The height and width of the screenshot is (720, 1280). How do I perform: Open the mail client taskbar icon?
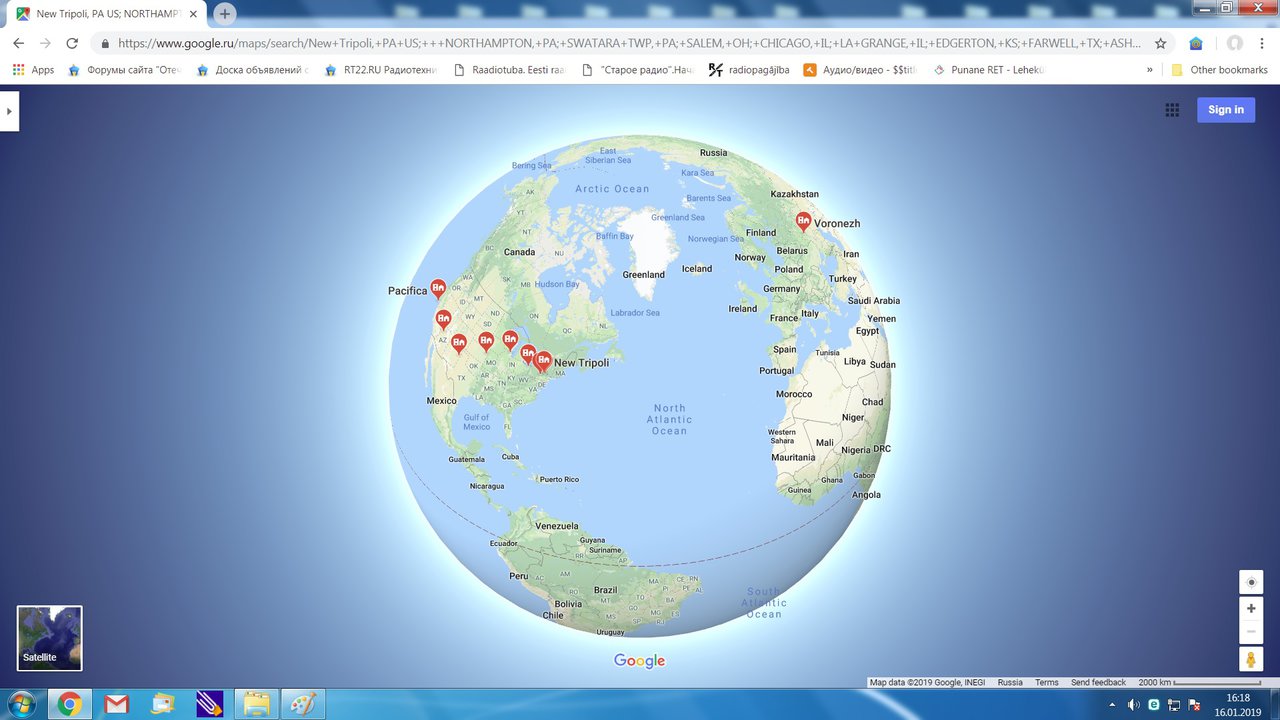tap(163, 704)
